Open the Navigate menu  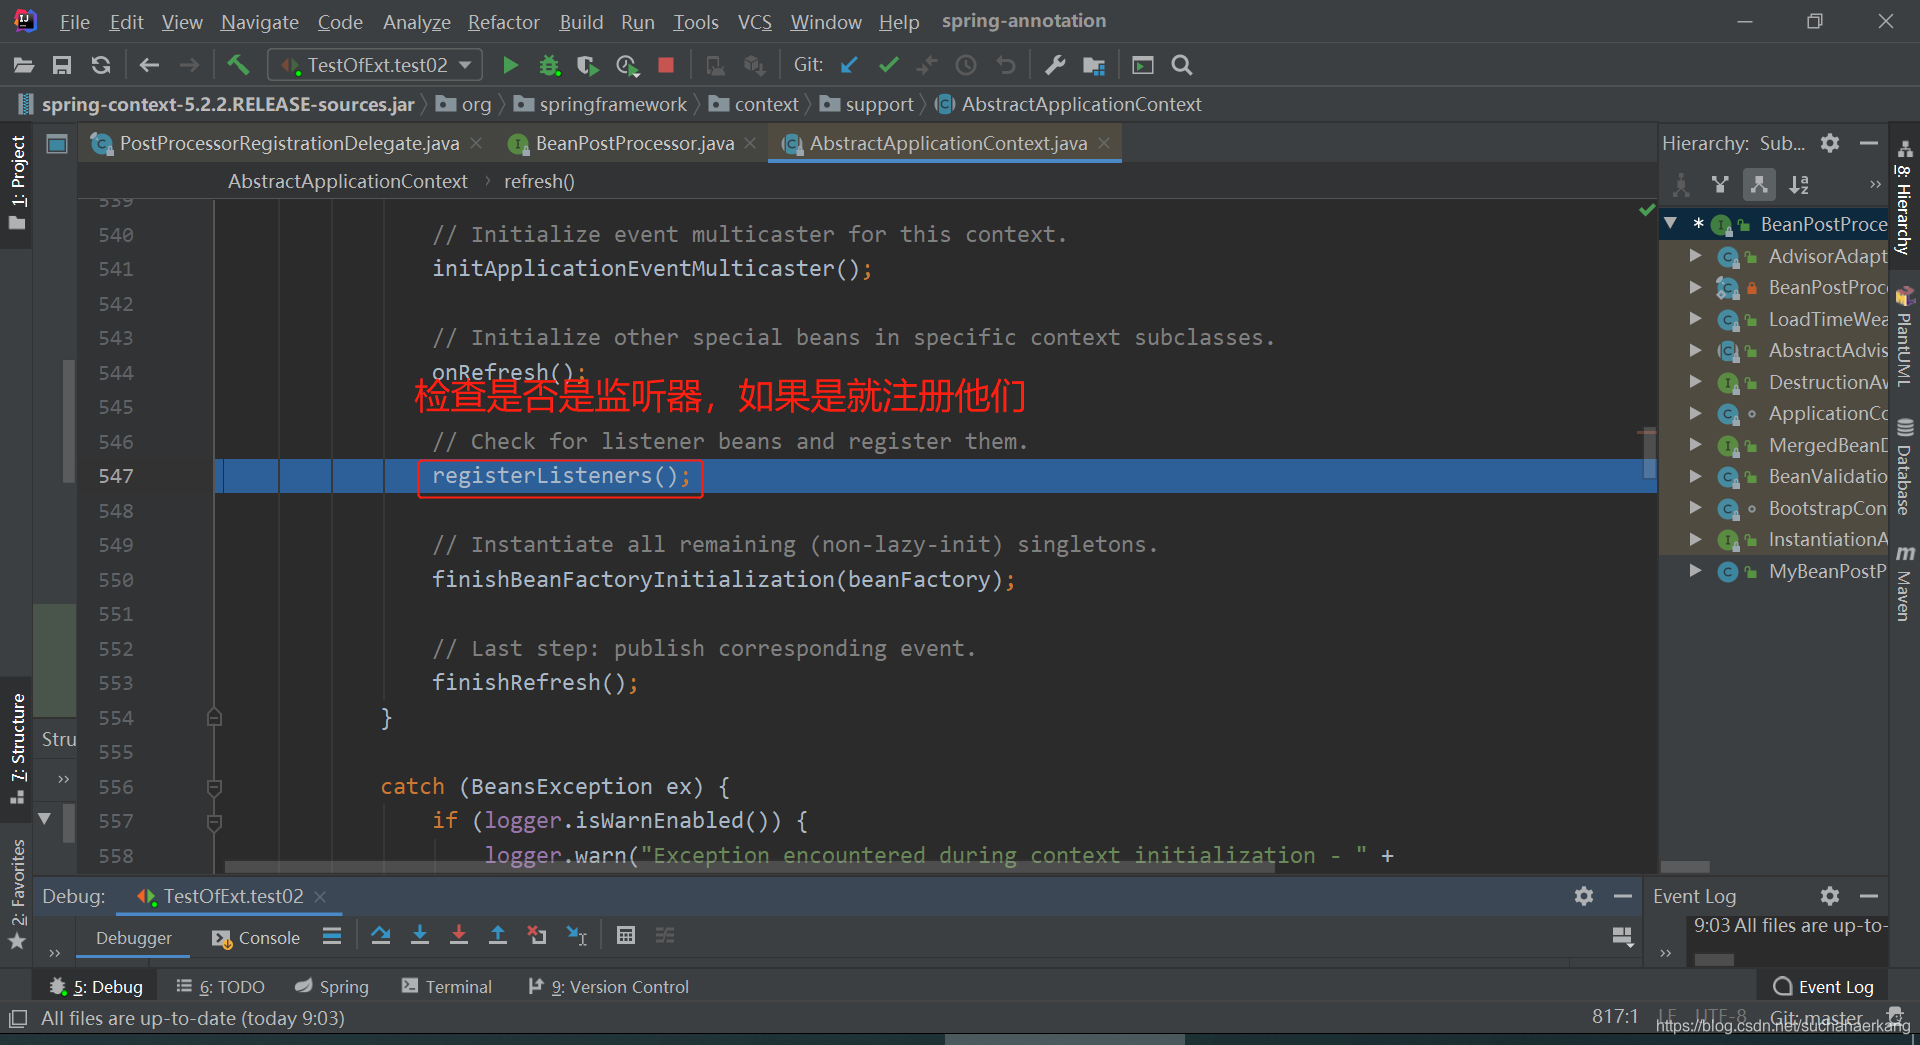coord(259,21)
